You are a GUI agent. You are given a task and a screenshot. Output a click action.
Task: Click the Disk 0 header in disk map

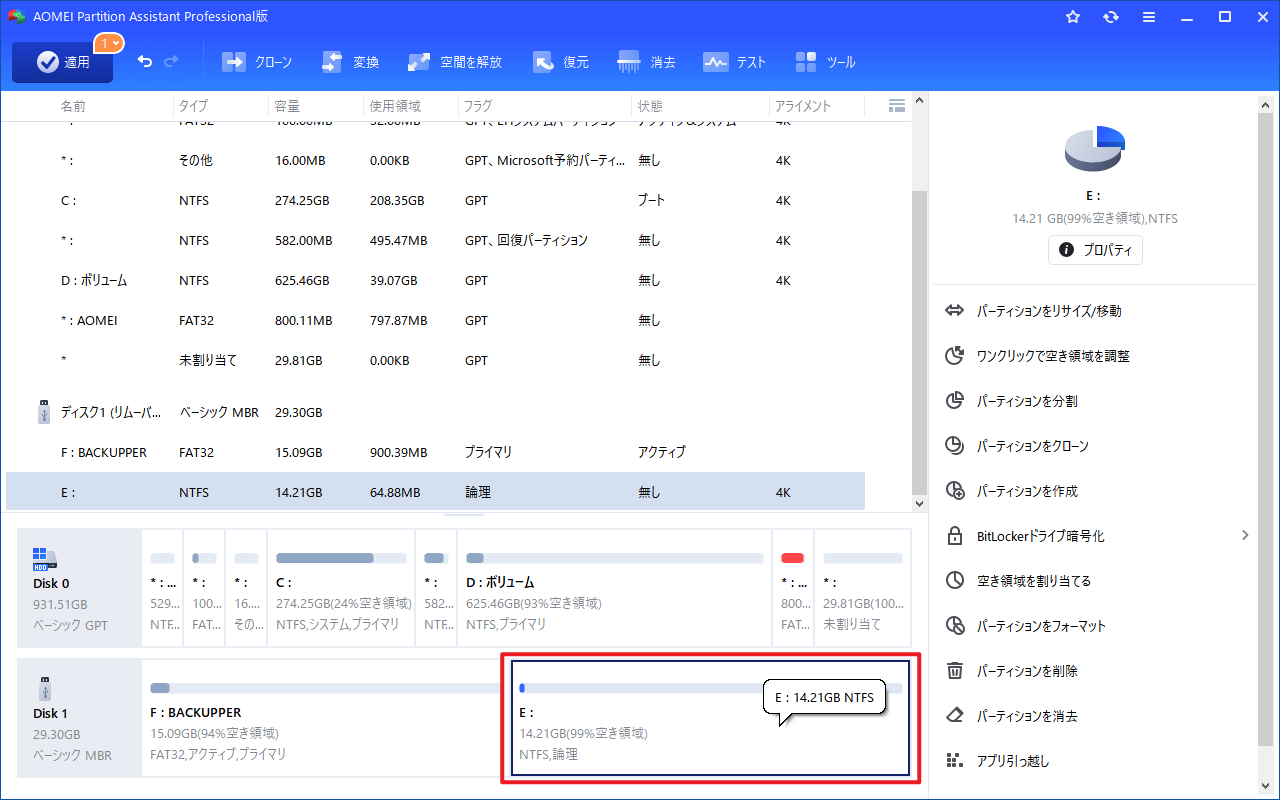(x=80, y=588)
